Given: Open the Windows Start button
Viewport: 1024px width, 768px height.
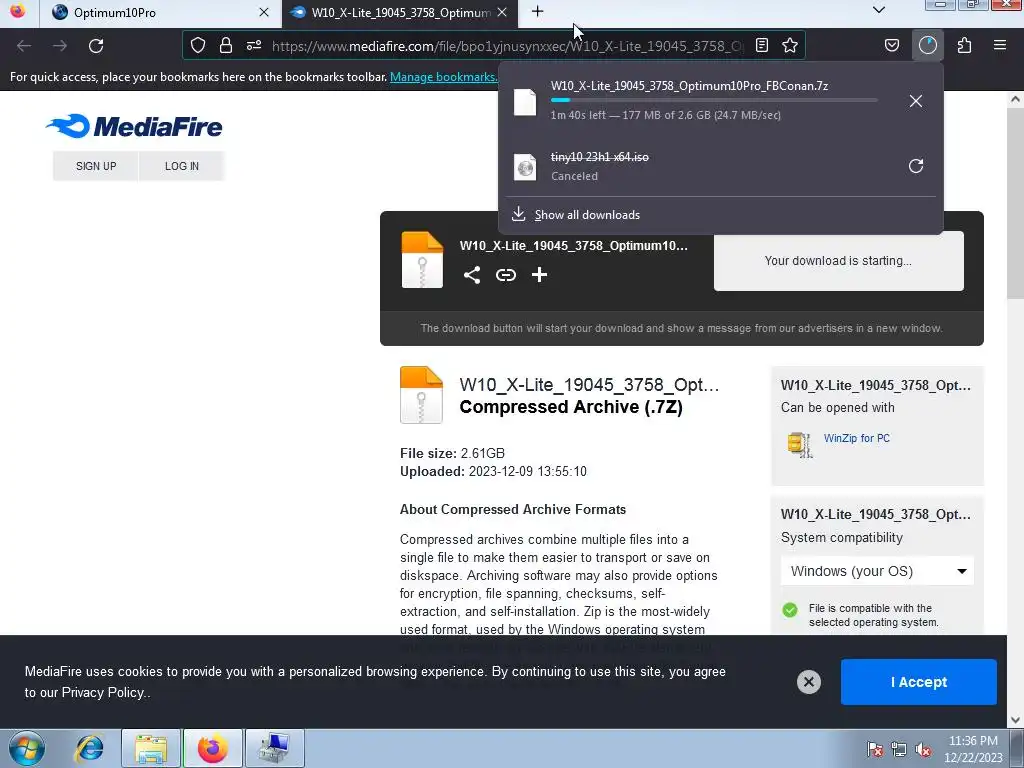Looking at the screenshot, I should (x=27, y=748).
